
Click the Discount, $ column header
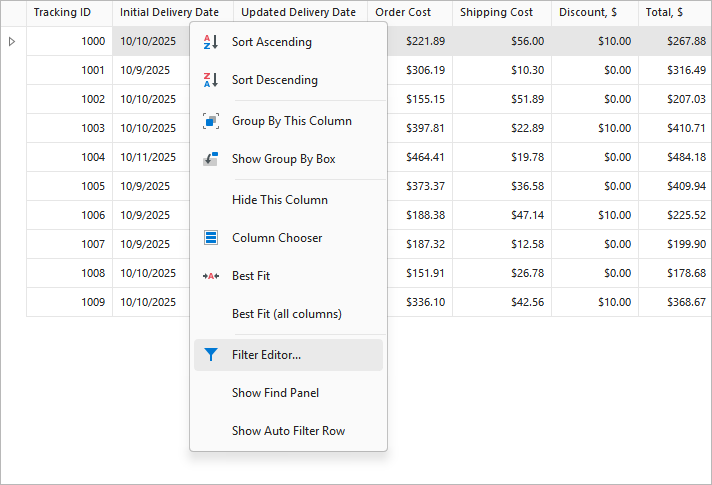click(595, 13)
